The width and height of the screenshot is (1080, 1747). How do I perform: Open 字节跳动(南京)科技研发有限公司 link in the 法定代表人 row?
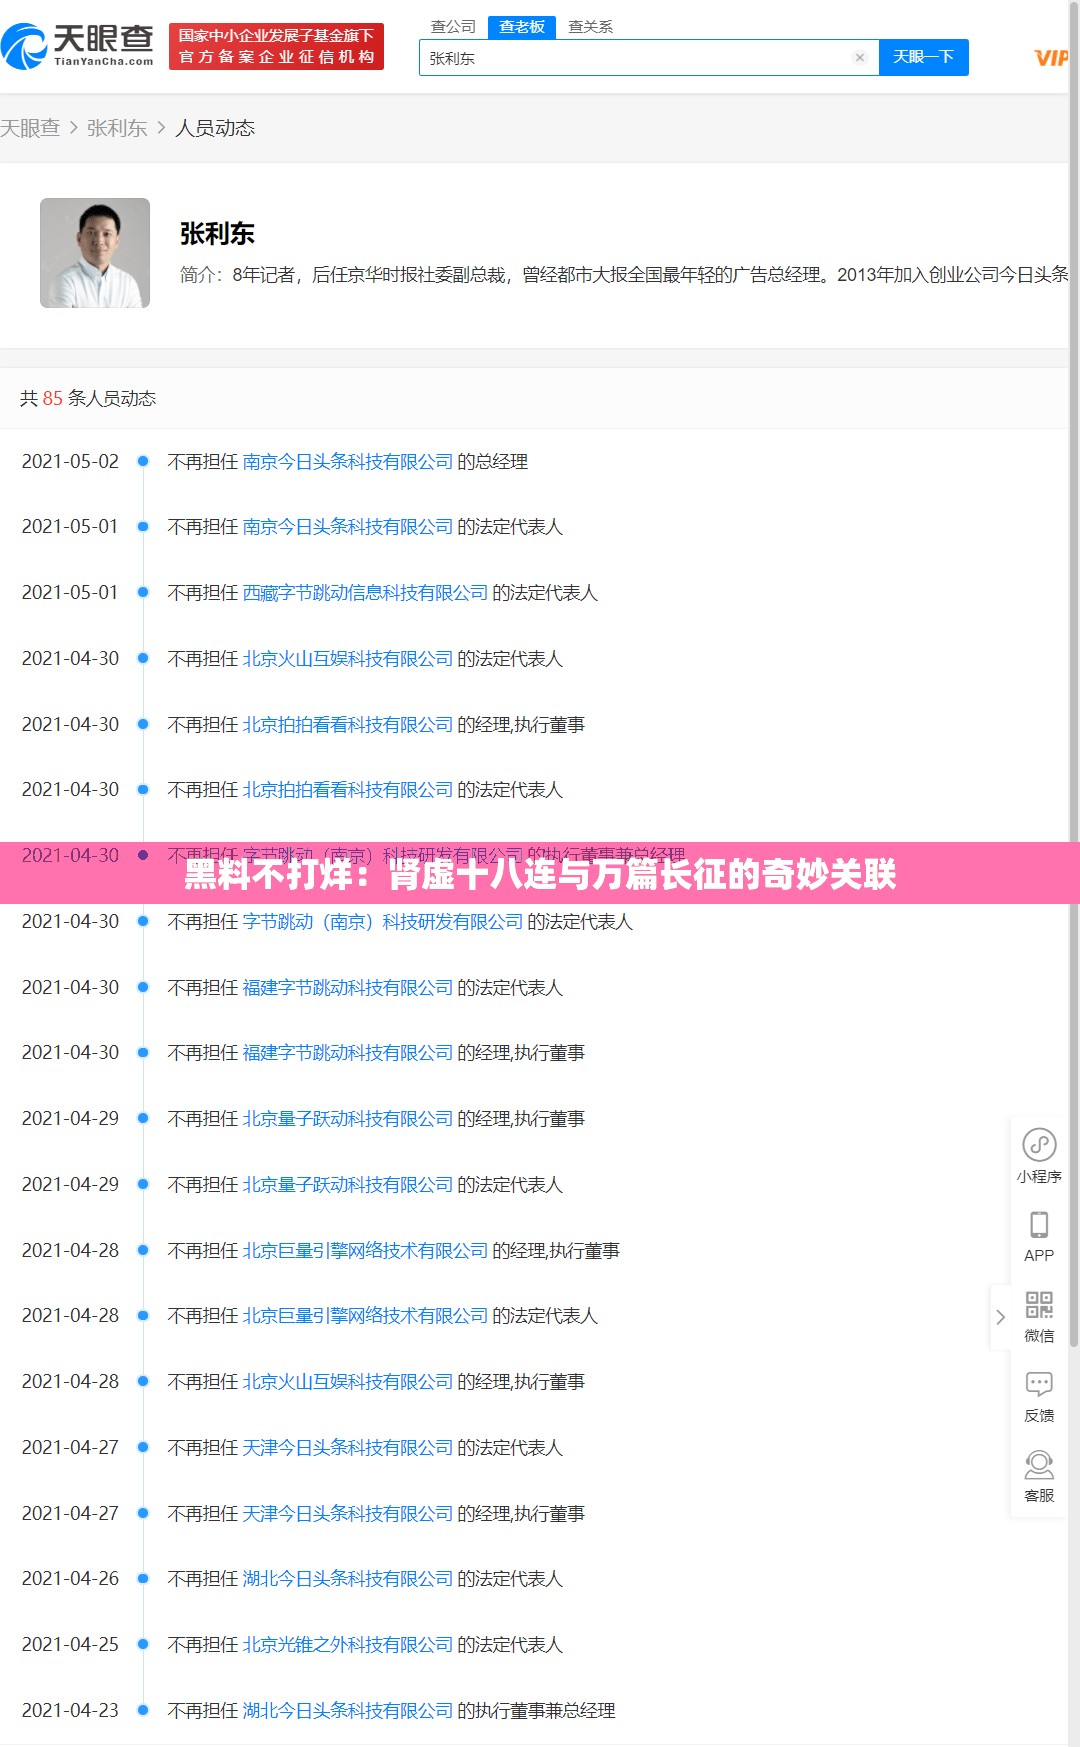pos(383,922)
